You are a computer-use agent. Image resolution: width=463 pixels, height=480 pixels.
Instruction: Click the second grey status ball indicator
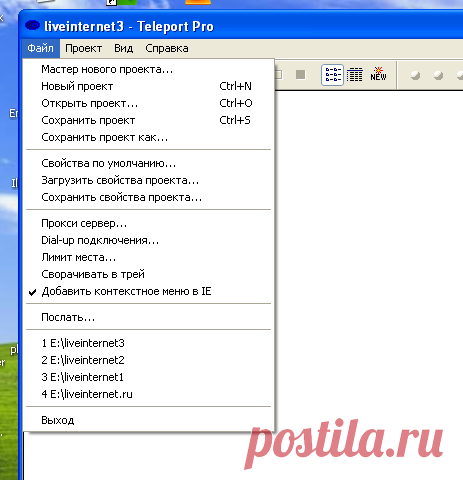(x=438, y=75)
